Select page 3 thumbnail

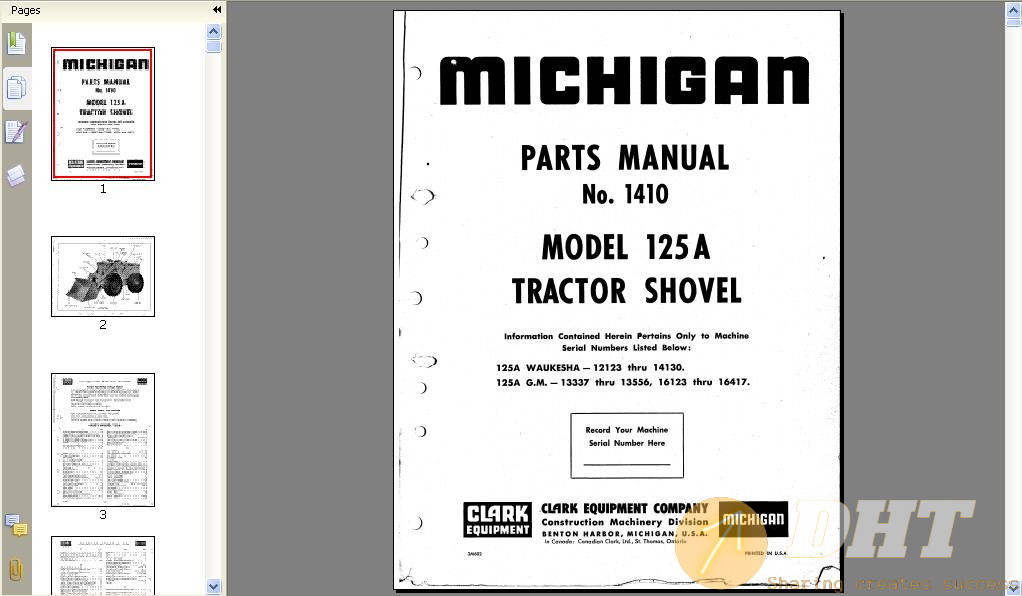[x=103, y=440]
